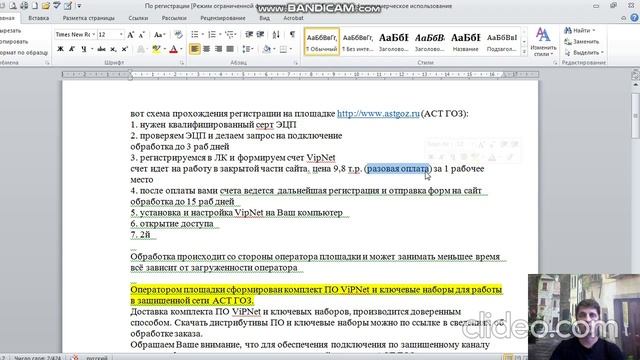Screen dimensions: 640x360
Task: Open the Select dropdown in Editing group
Action: (584, 53)
